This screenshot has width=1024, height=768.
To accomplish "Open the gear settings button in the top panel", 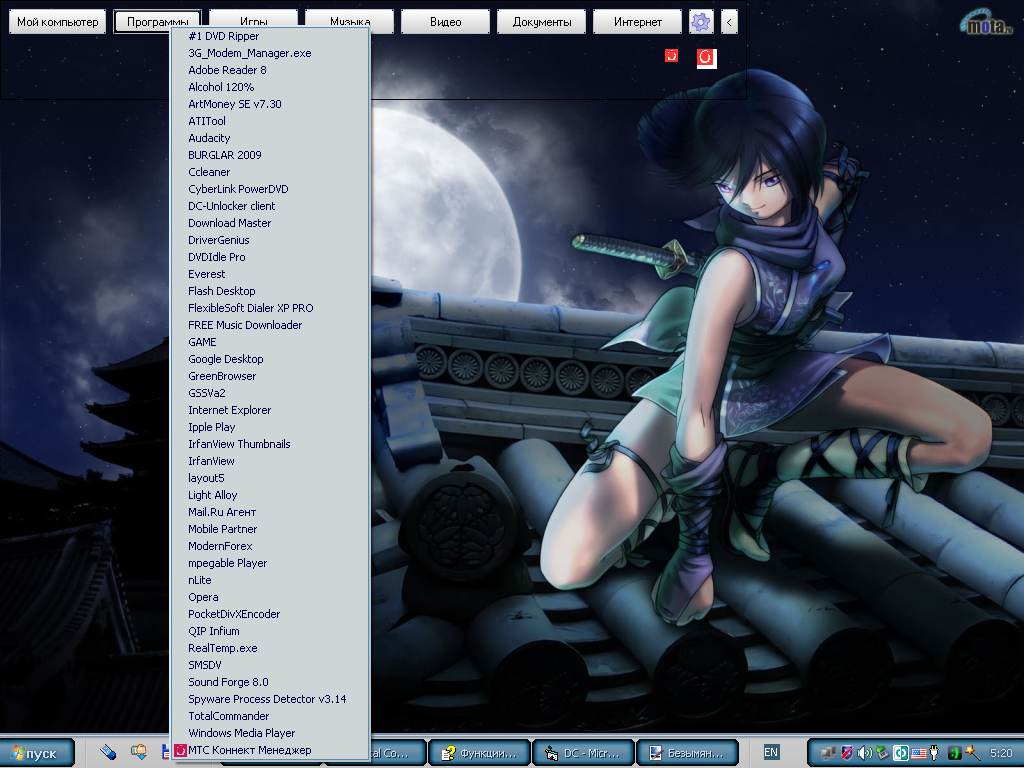I will [x=701, y=22].
